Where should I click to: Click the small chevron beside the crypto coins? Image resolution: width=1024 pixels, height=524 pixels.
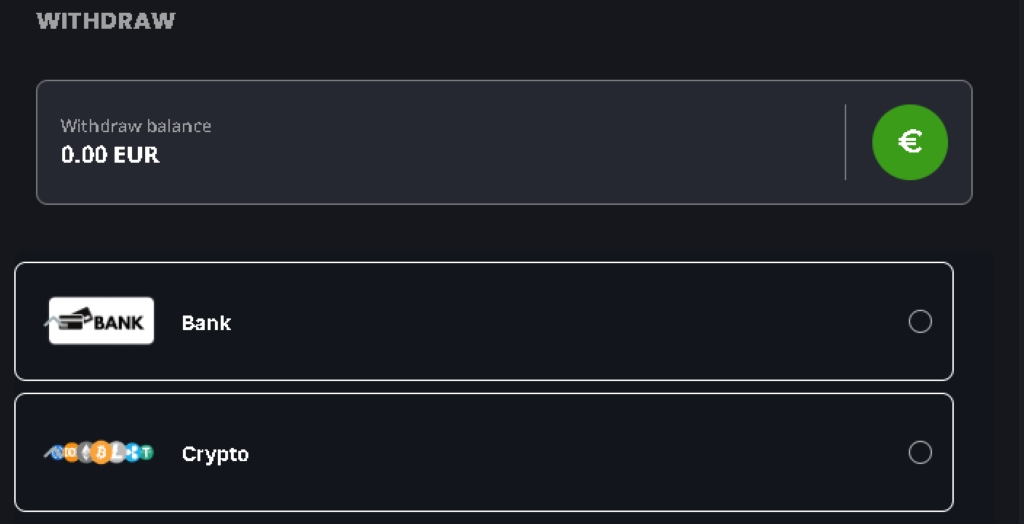[x=48, y=456]
